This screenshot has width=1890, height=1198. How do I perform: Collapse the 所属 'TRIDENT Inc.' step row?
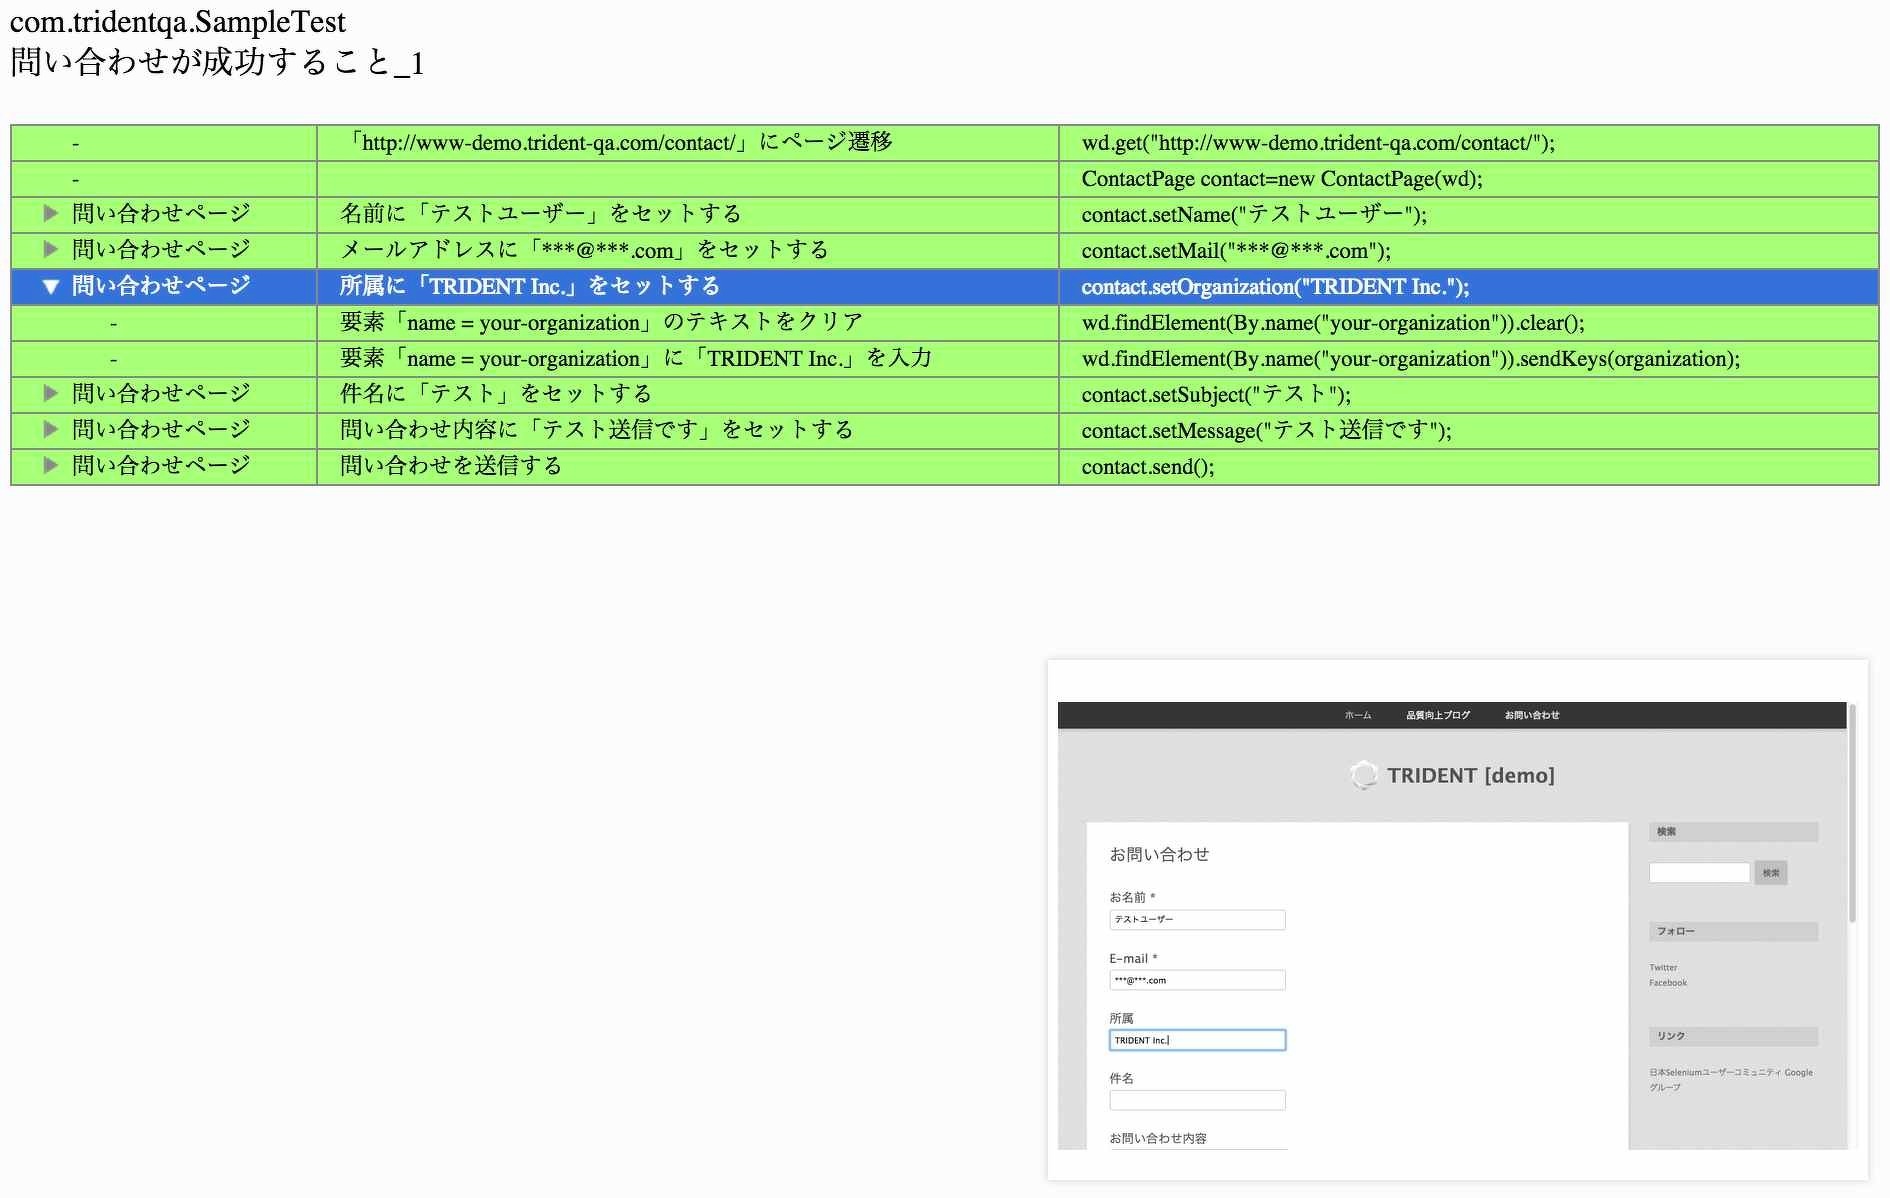coord(51,287)
